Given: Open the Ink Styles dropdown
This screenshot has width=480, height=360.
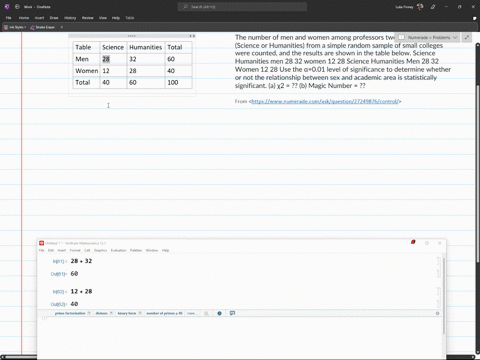Looking at the screenshot, I should click(x=15, y=27).
